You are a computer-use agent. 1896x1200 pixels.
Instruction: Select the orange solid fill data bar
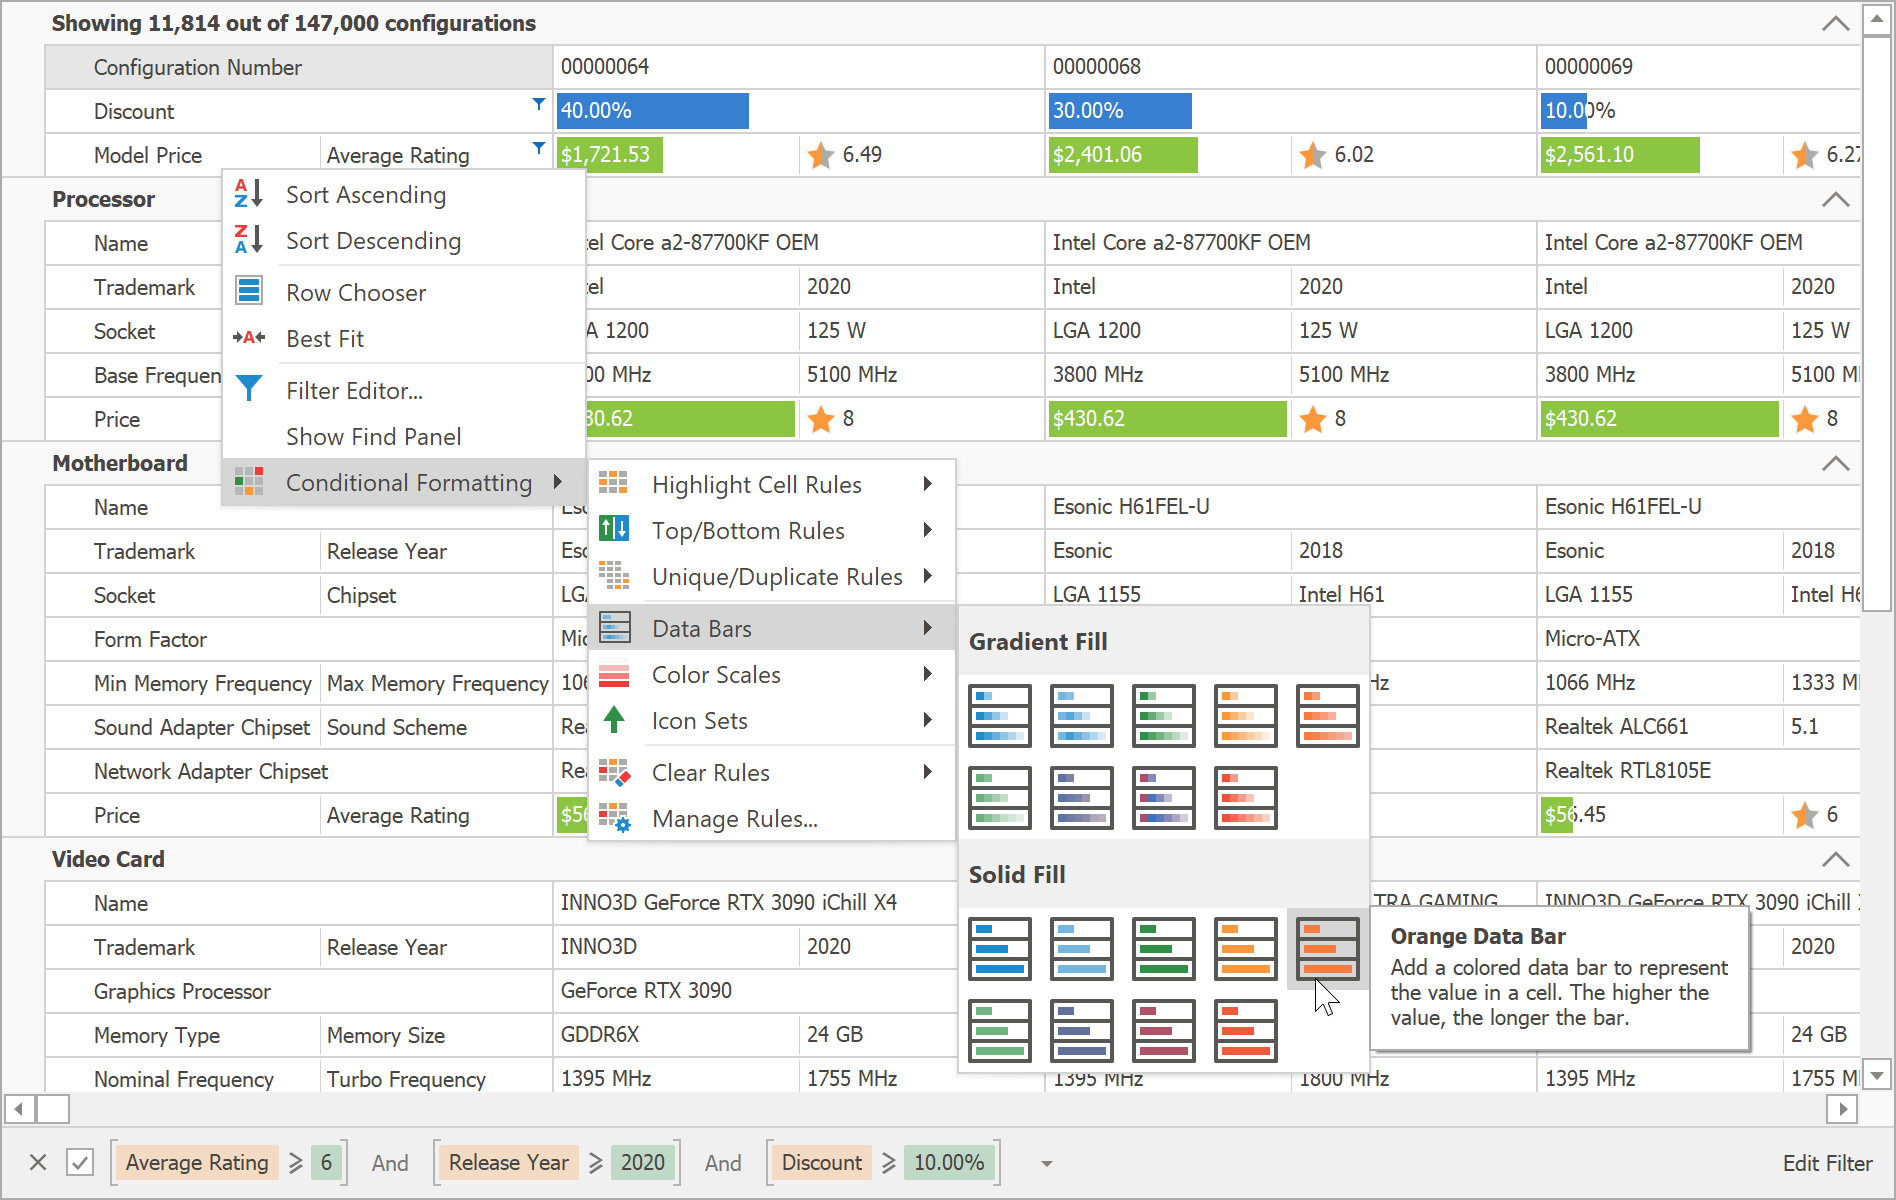click(1327, 949)
